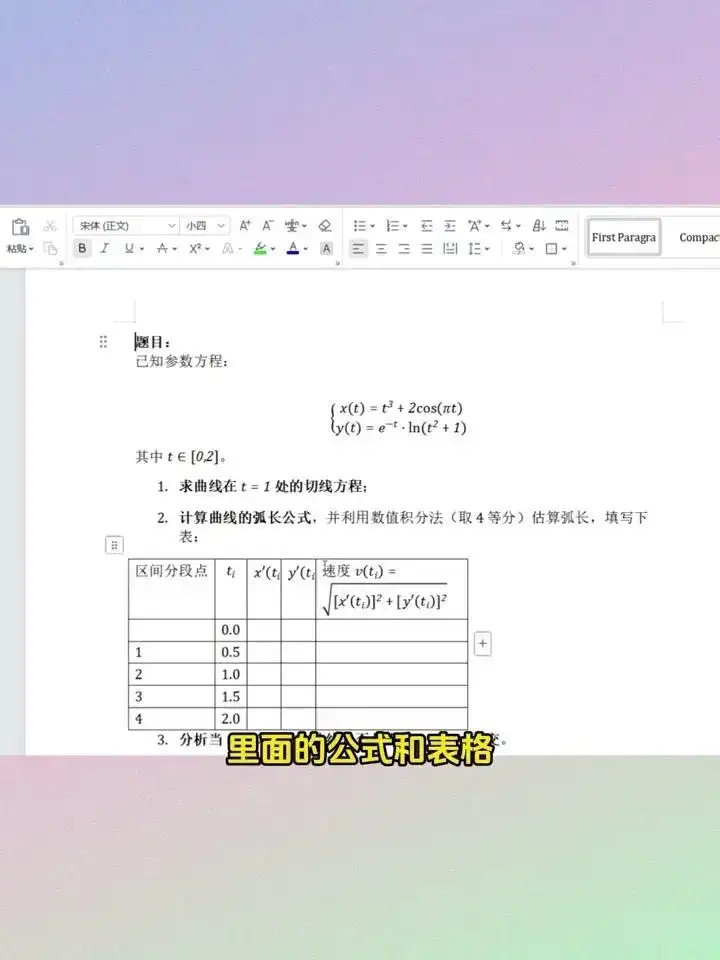Open the underline style dropdown arrow
The image size is (720, 960).
pos(141,249)
